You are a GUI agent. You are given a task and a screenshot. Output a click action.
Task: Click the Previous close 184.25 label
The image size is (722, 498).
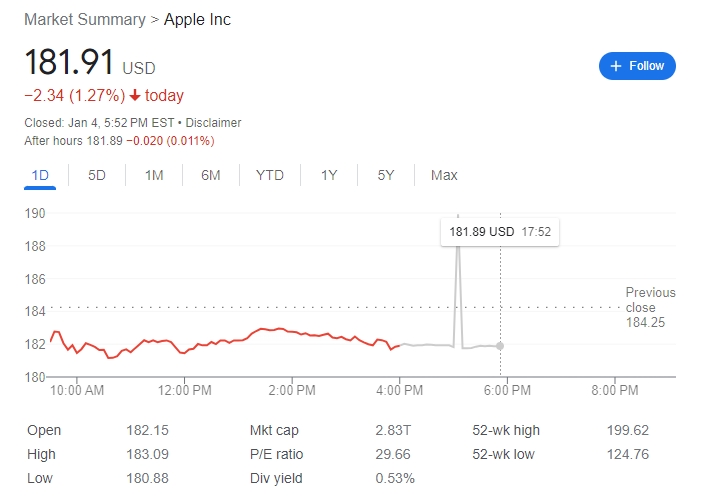coord(650,308)
